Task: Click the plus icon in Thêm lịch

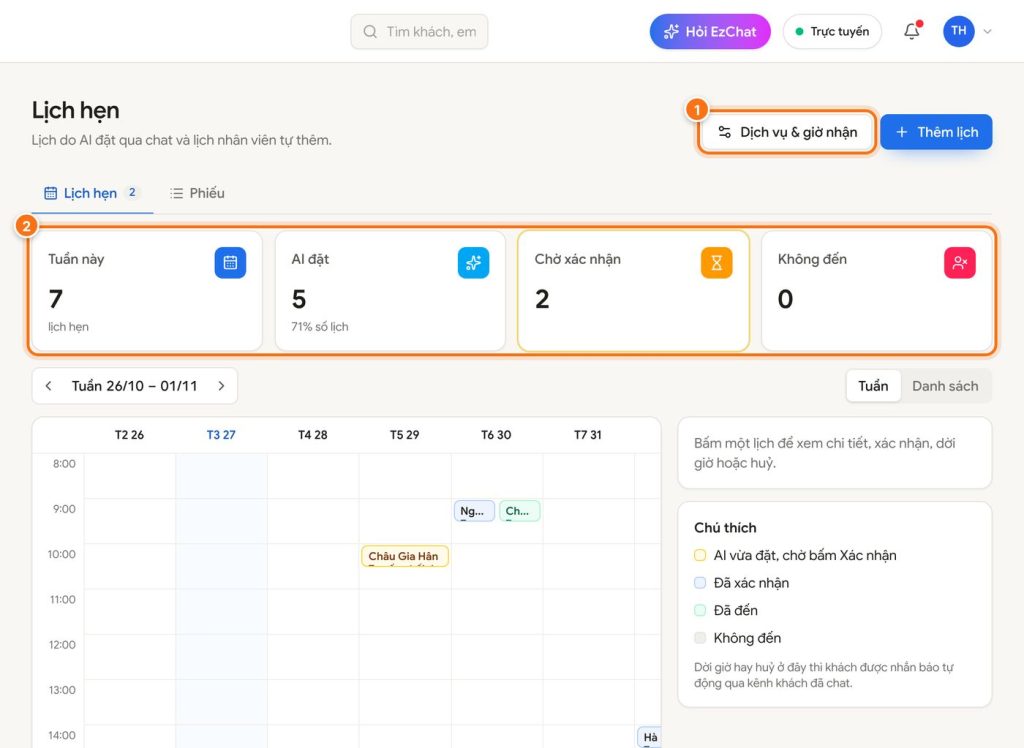Action: pyautogui.click(x=902, y=132)
